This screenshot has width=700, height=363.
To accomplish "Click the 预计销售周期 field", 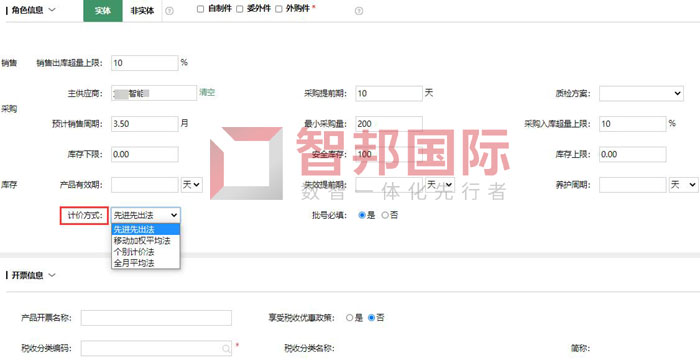I will [x=145, y=124].
